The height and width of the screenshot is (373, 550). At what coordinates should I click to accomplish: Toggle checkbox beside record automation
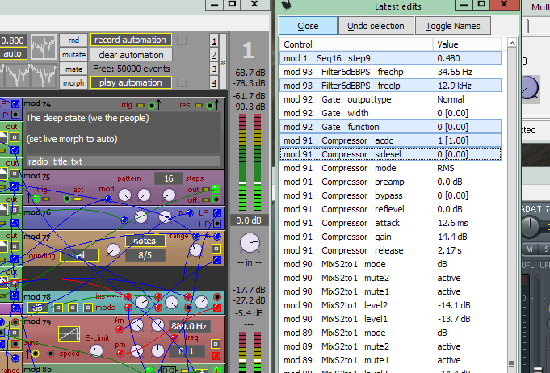(x=182, y=40)
